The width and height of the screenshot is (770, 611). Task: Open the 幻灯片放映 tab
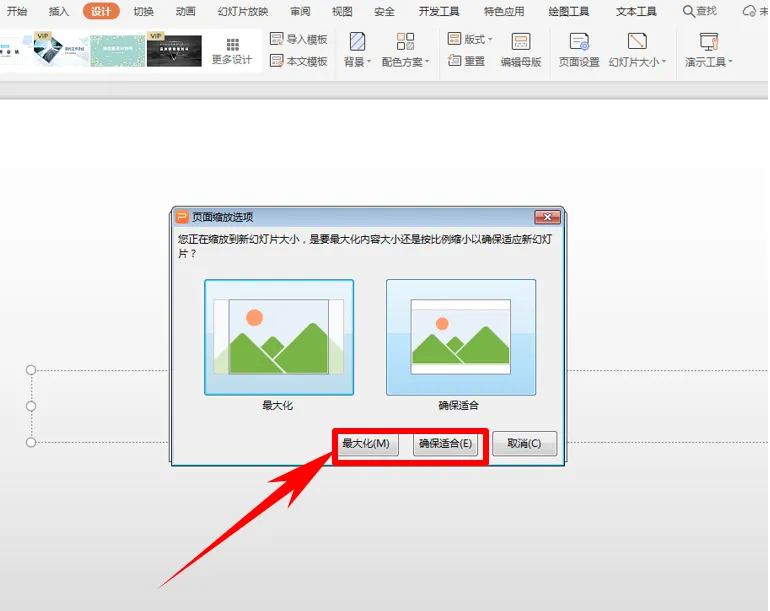[243, 11]
